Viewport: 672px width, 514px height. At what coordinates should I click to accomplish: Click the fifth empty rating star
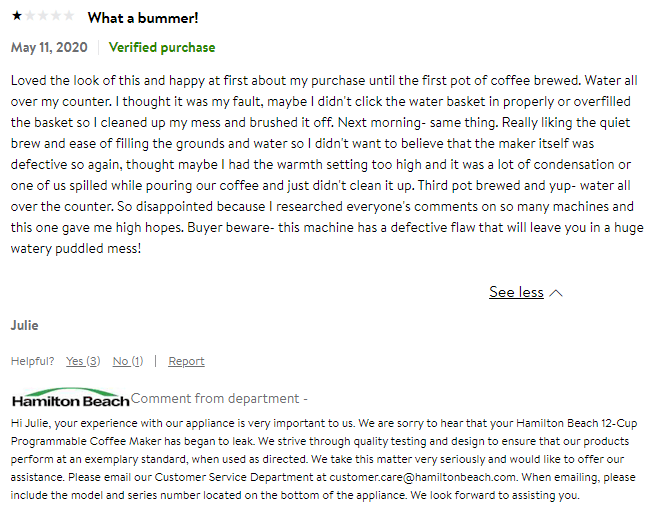pos(68,17)
